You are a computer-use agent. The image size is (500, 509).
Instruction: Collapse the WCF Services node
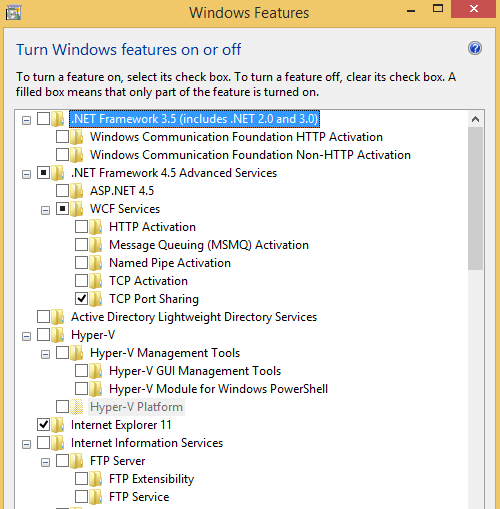45,210
